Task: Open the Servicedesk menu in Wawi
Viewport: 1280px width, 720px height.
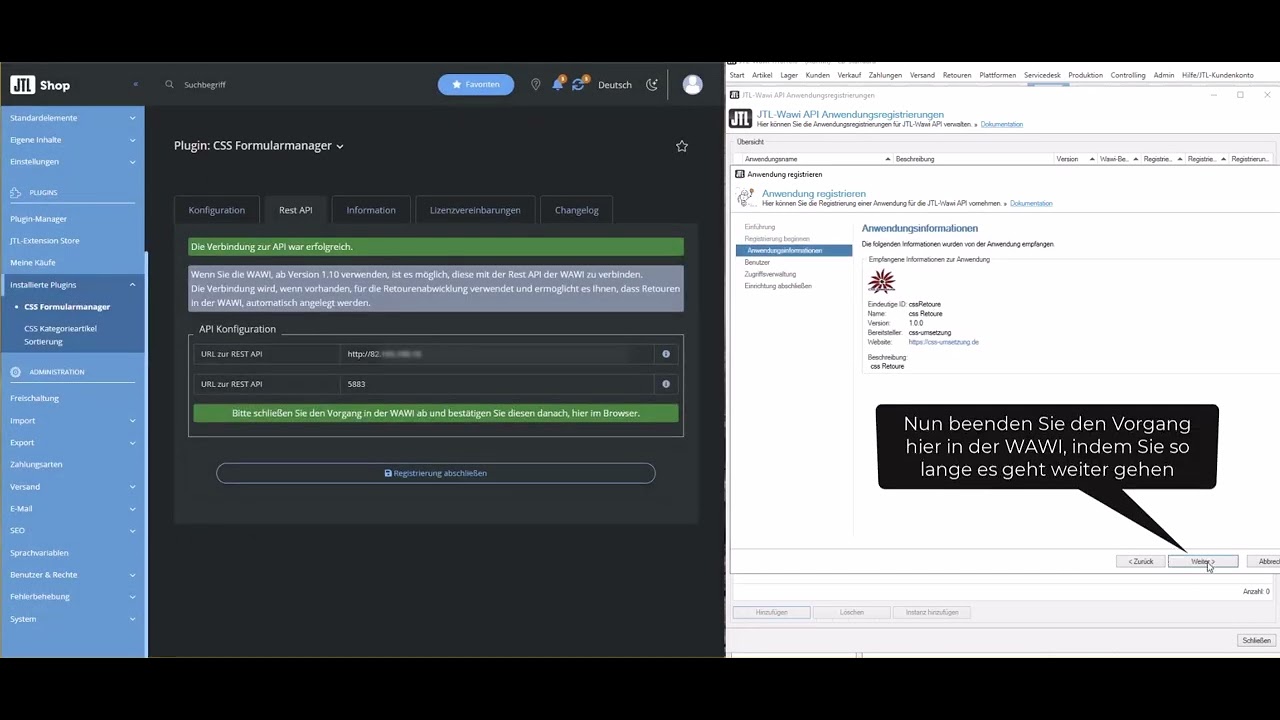Action: coord(1042,75)
